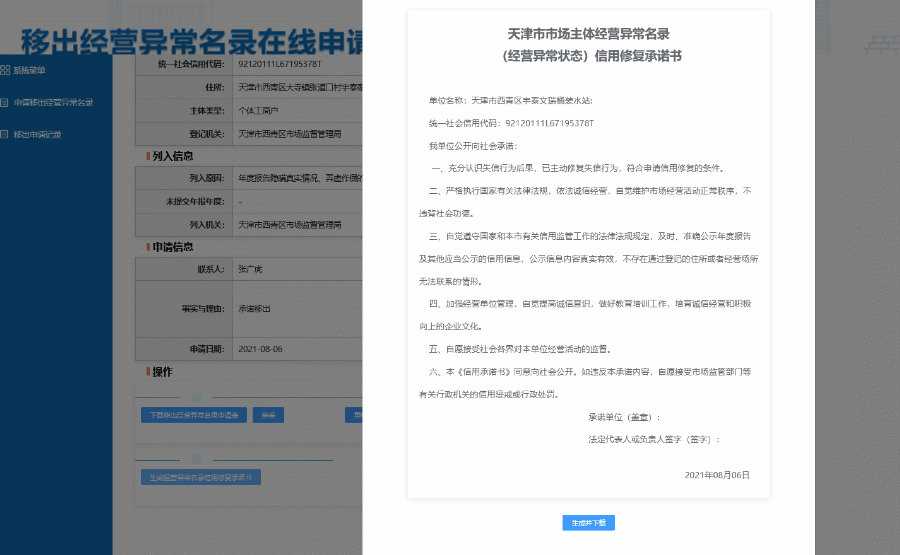Open the 申请移出经营异常名录 sidebar menu item
900x555 pixels.
coord(53,102)
